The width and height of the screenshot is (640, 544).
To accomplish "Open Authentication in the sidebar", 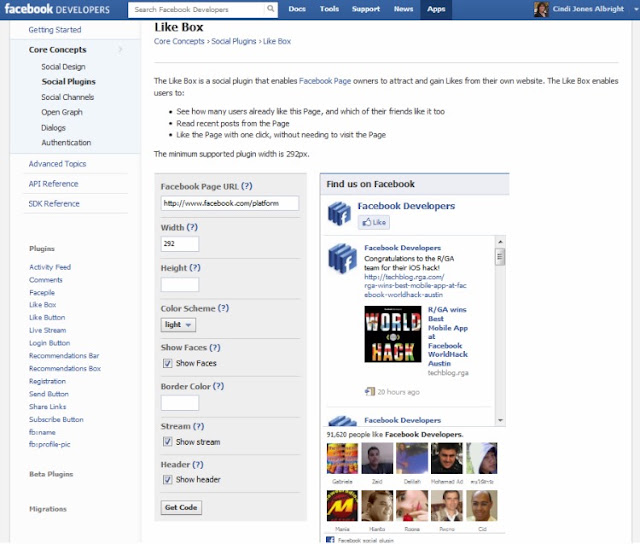I will (66, 142).
